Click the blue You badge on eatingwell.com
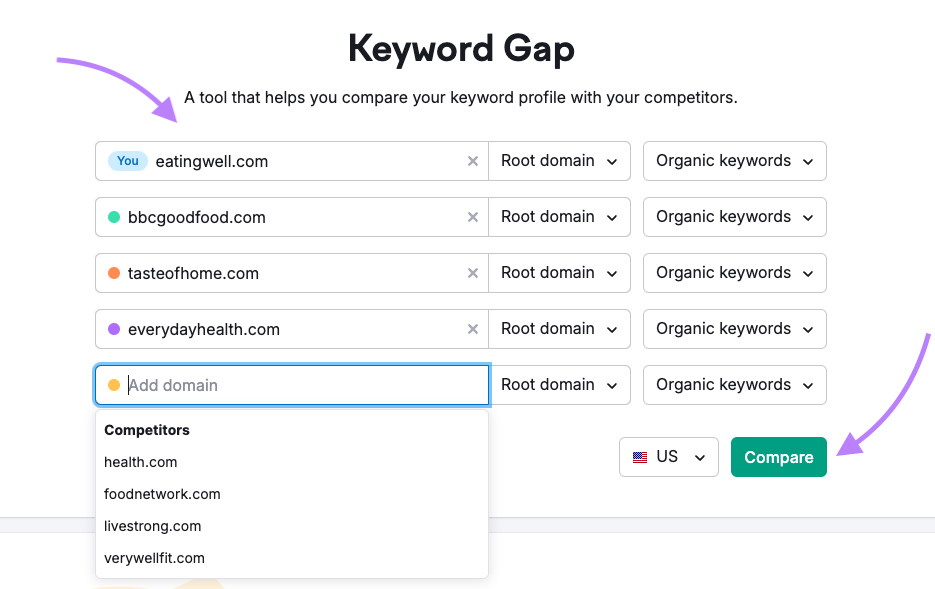 click(x=127, y=161)
